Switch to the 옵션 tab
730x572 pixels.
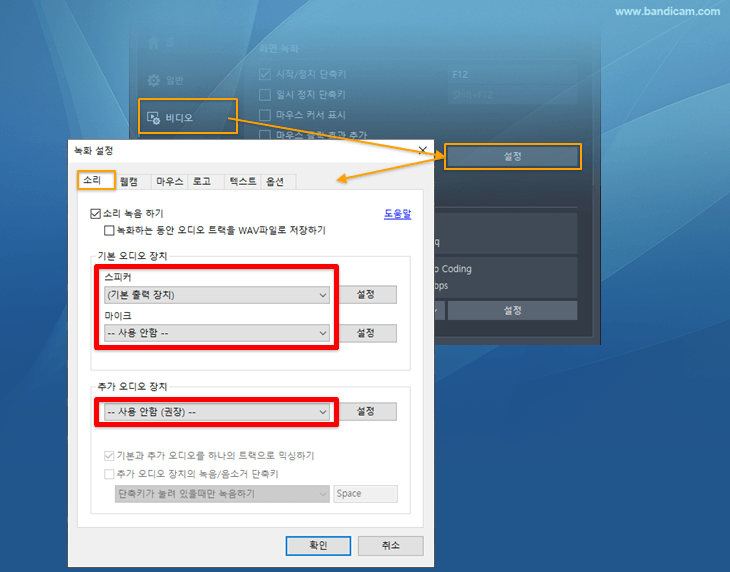[278, 182]
